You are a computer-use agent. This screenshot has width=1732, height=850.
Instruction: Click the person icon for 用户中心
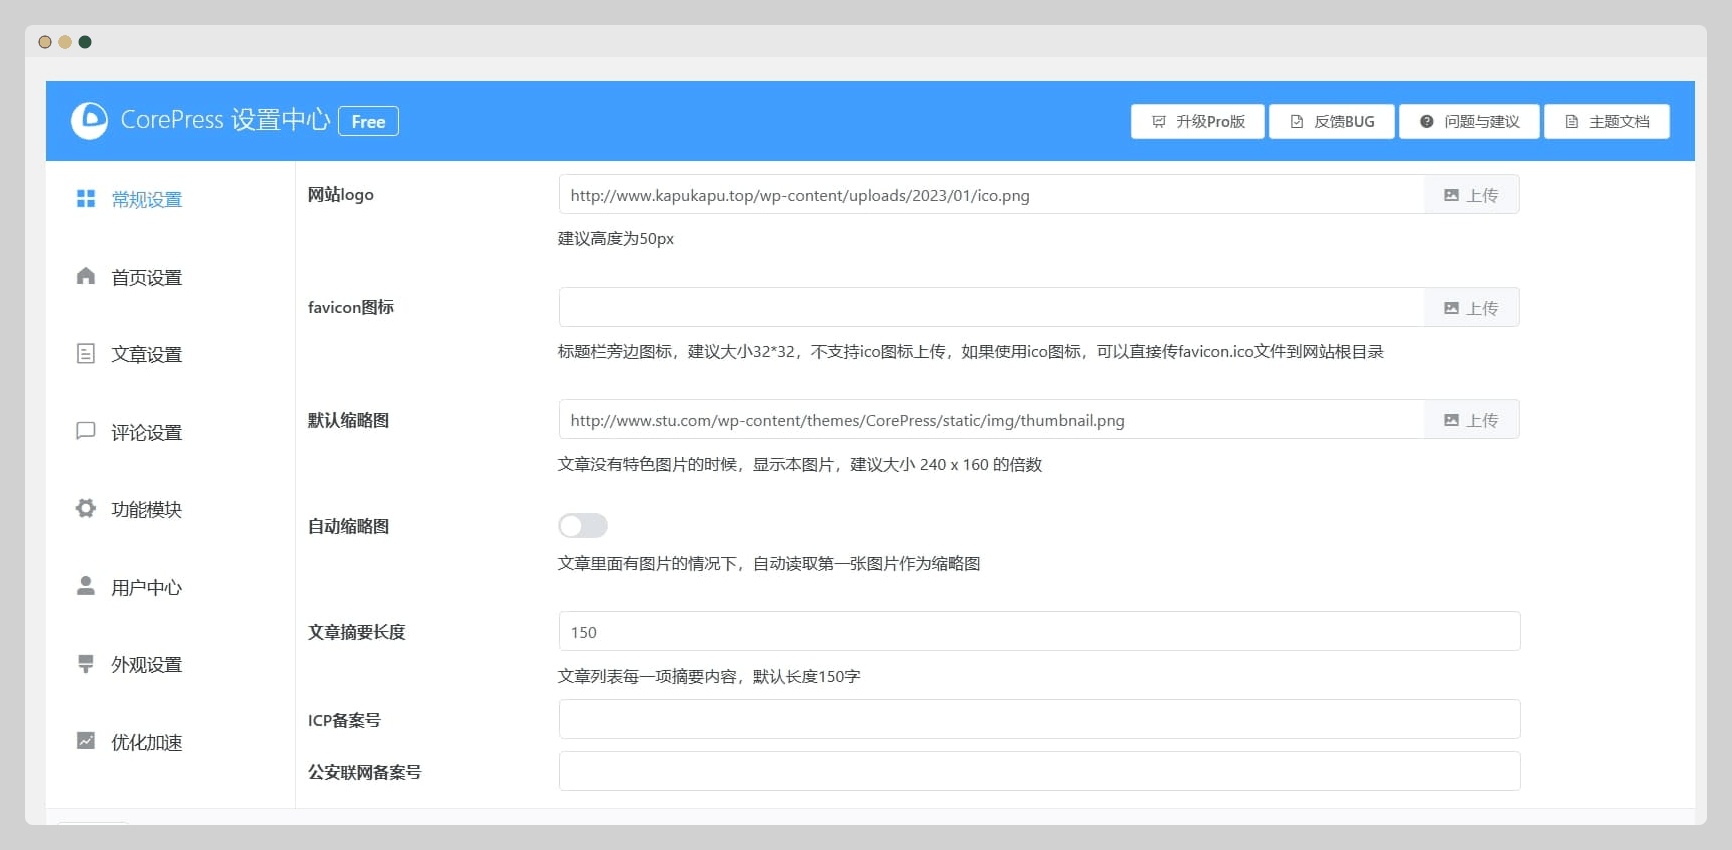(x=86, y=586)
